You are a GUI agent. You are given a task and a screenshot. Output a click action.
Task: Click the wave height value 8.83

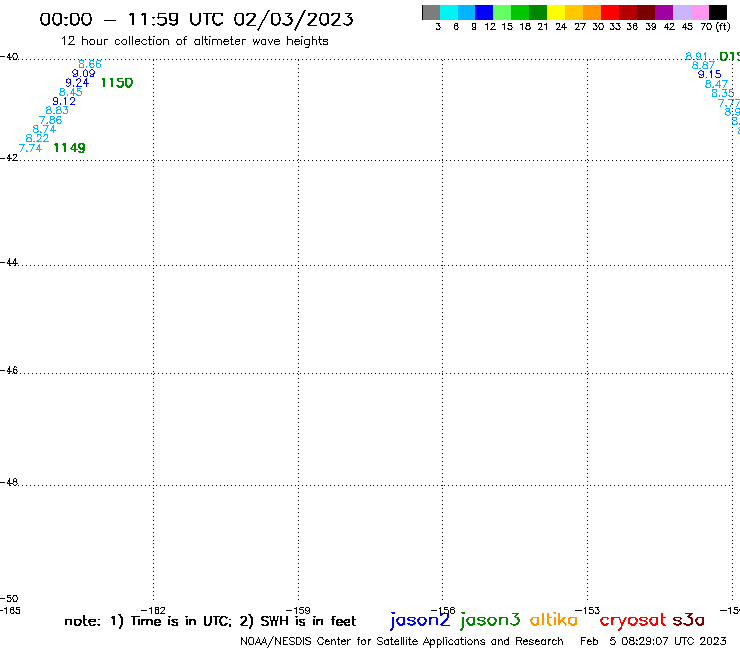57,110
